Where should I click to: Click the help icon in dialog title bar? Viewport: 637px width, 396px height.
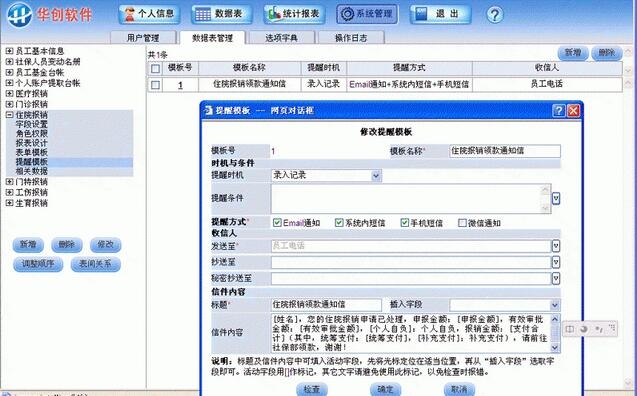(559, 110)
